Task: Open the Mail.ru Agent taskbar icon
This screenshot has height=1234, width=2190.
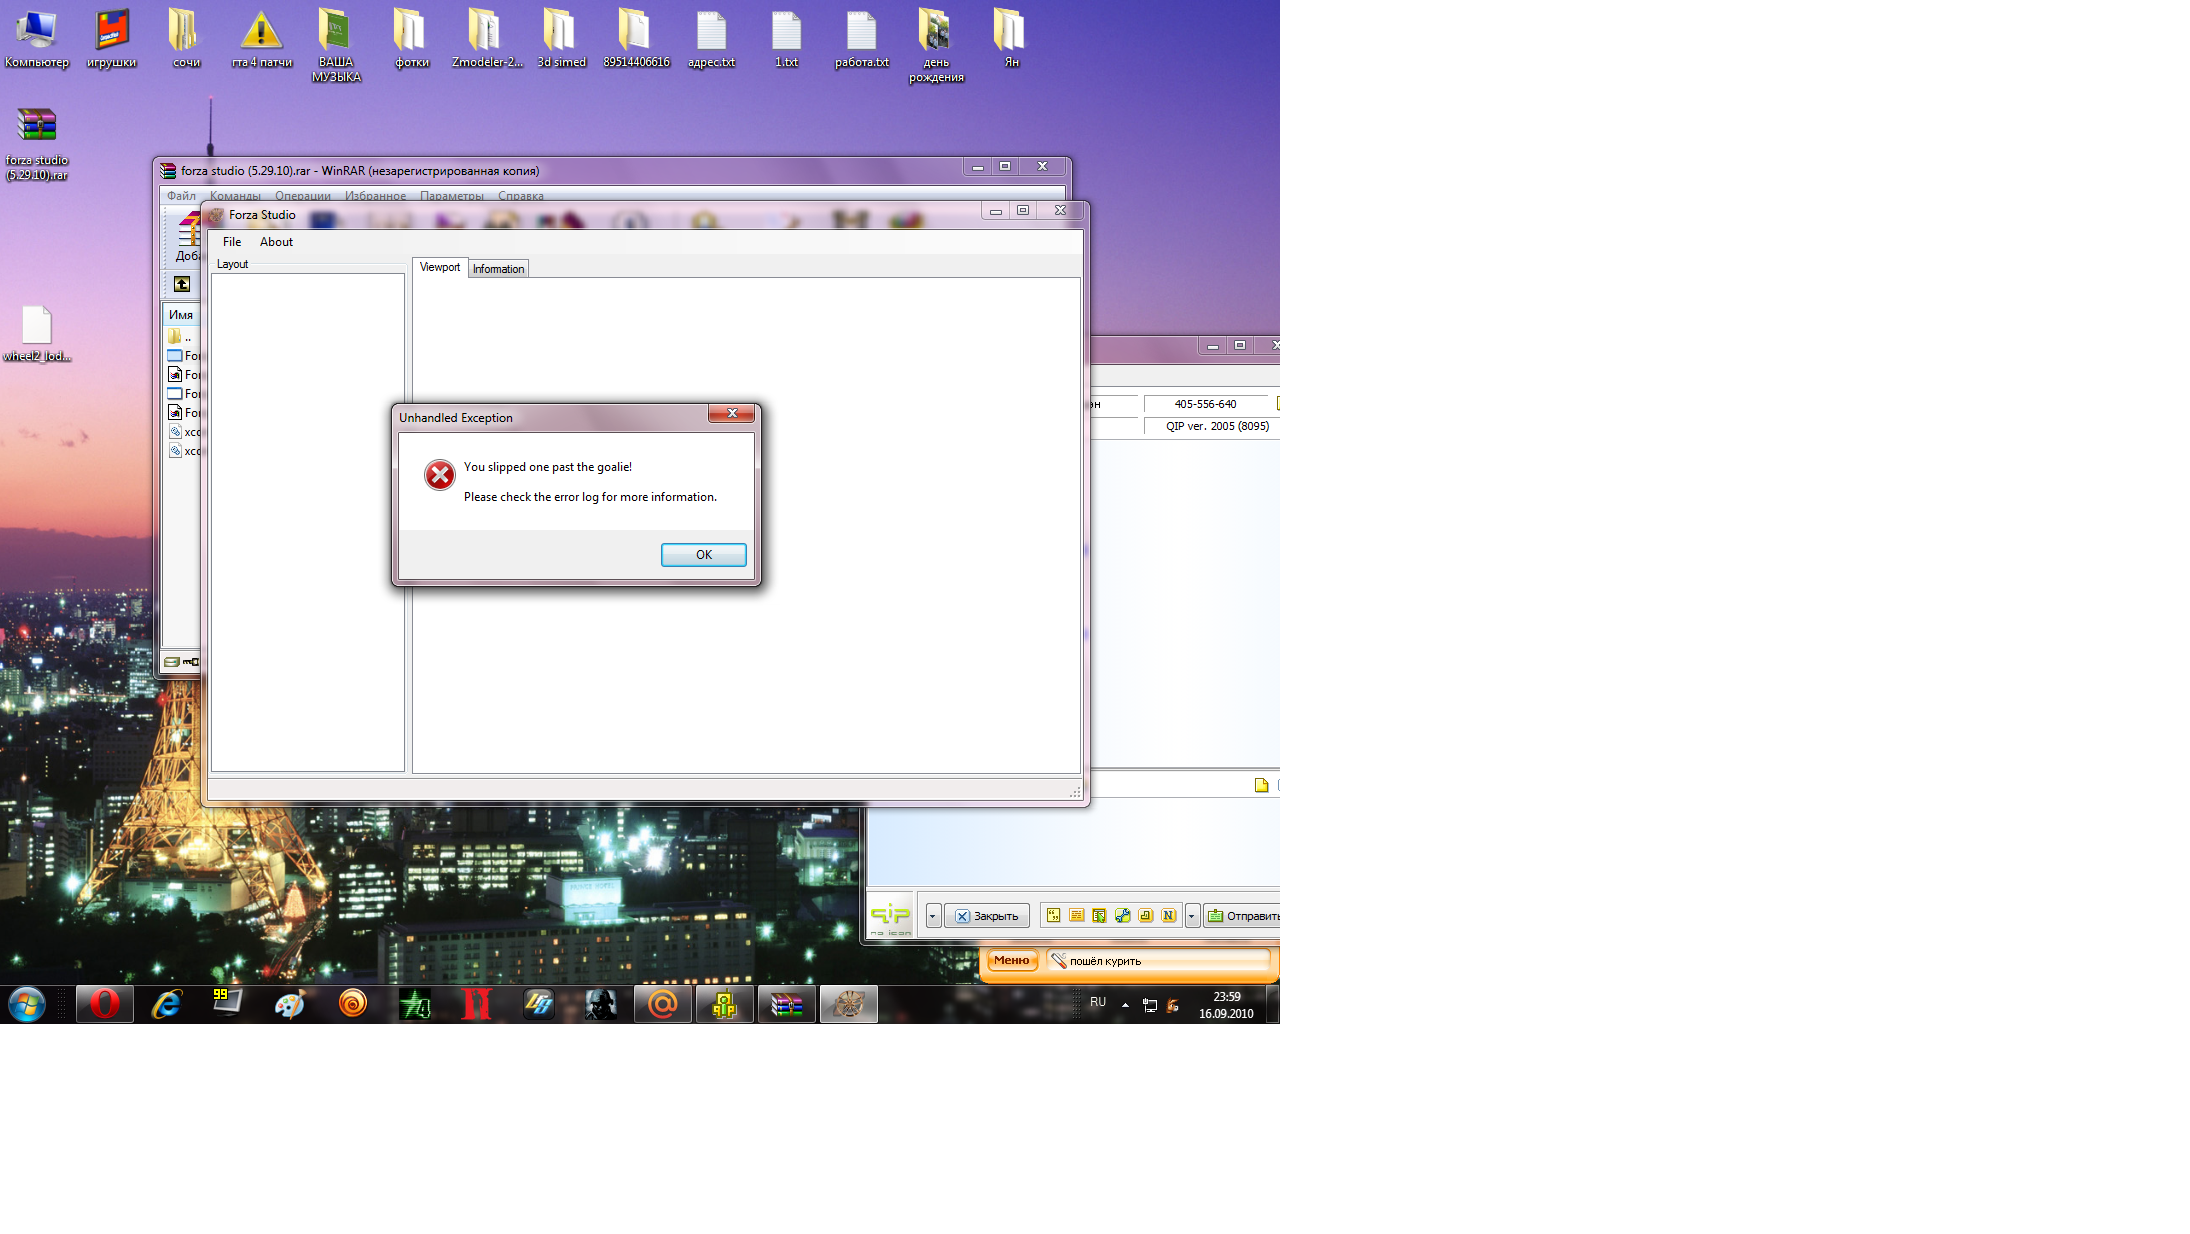Action: click(x=662, y=1004)
